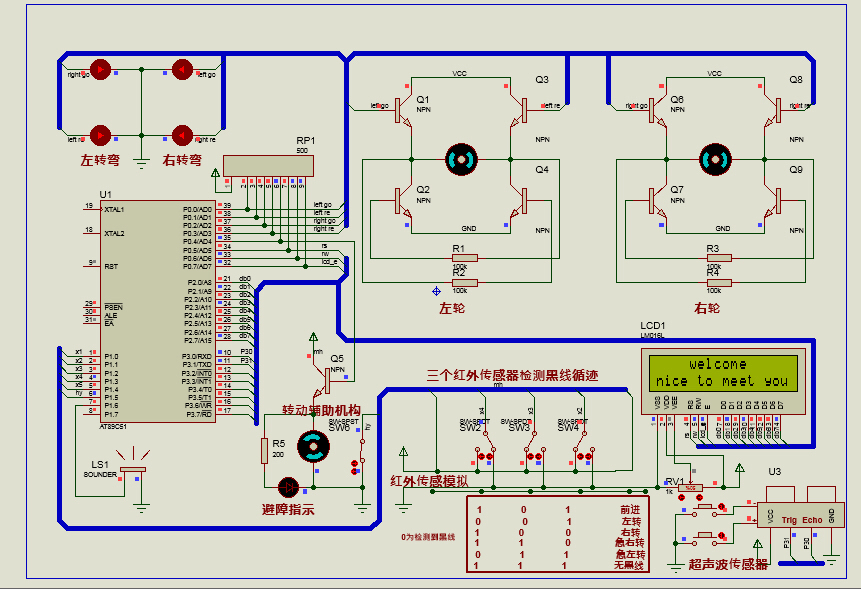861x589 pixels.
Task: Toggle infrared sensor switch SW3
Action: 534,444
